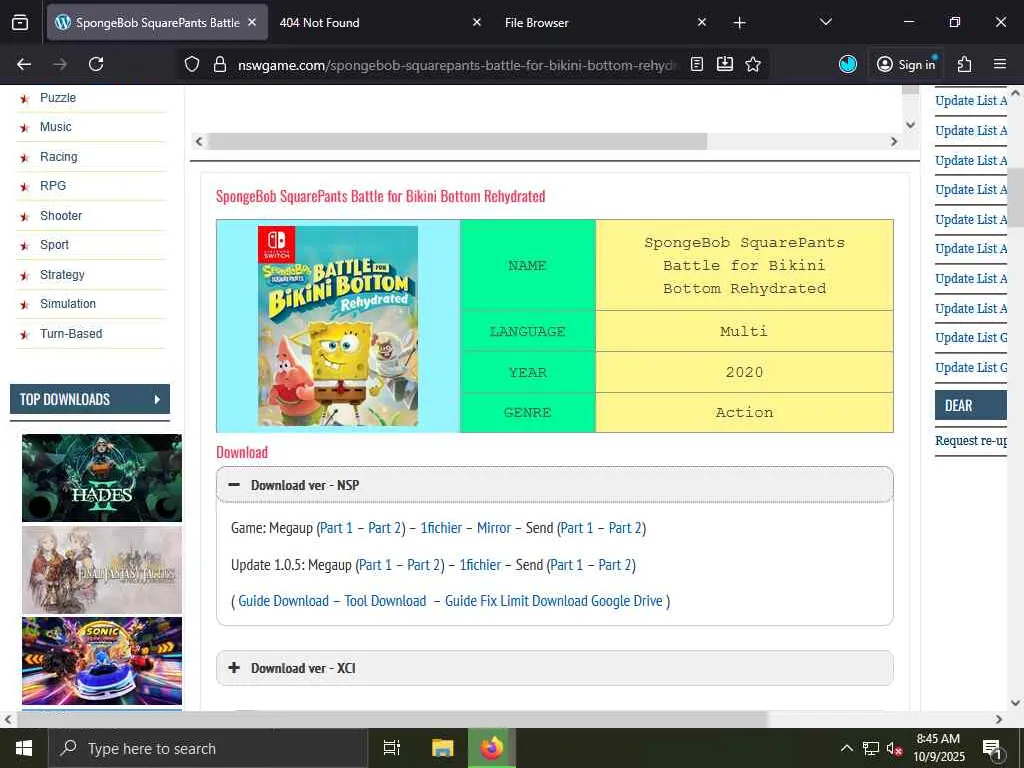Open Racing category

click(x=59, y=157)
